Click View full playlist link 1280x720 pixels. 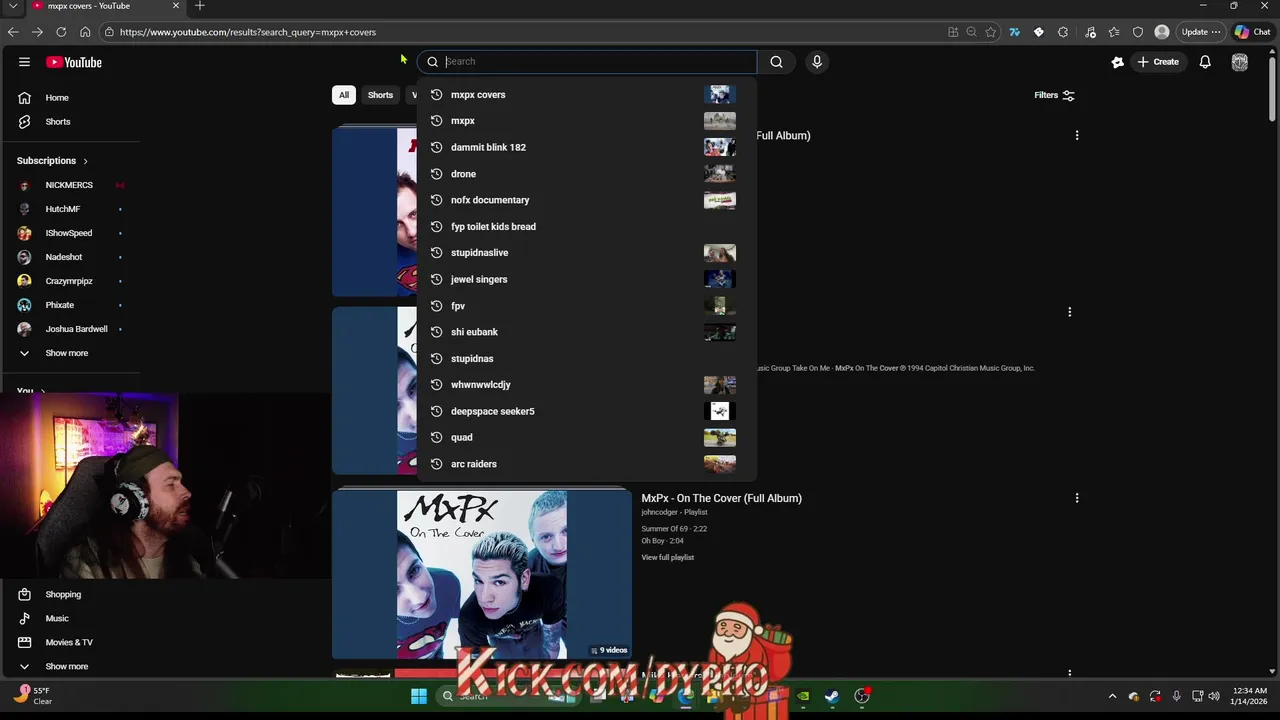(x=667, y=557)
